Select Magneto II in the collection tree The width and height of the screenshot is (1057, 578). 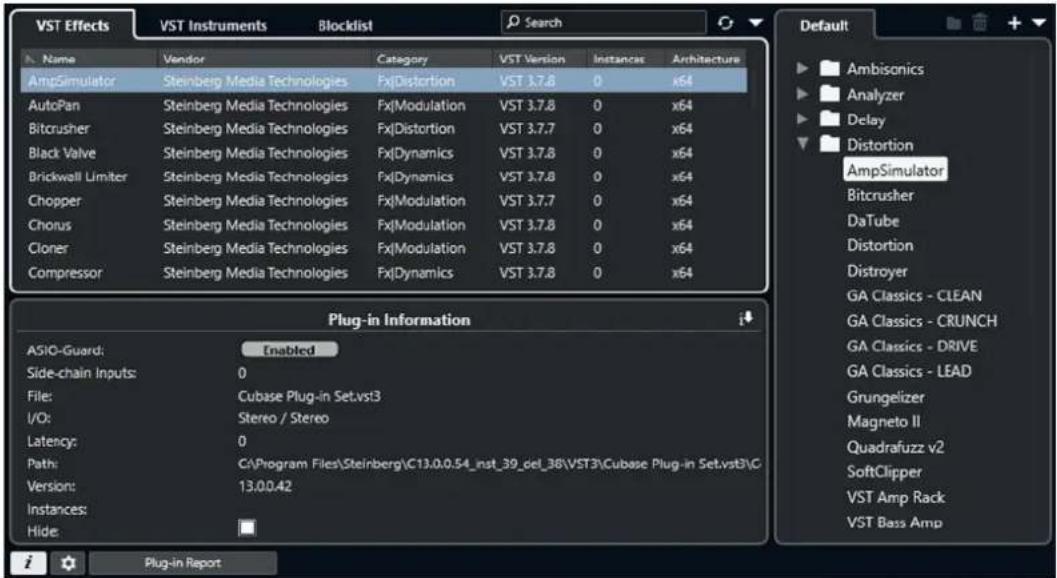(x=883, y=422)
